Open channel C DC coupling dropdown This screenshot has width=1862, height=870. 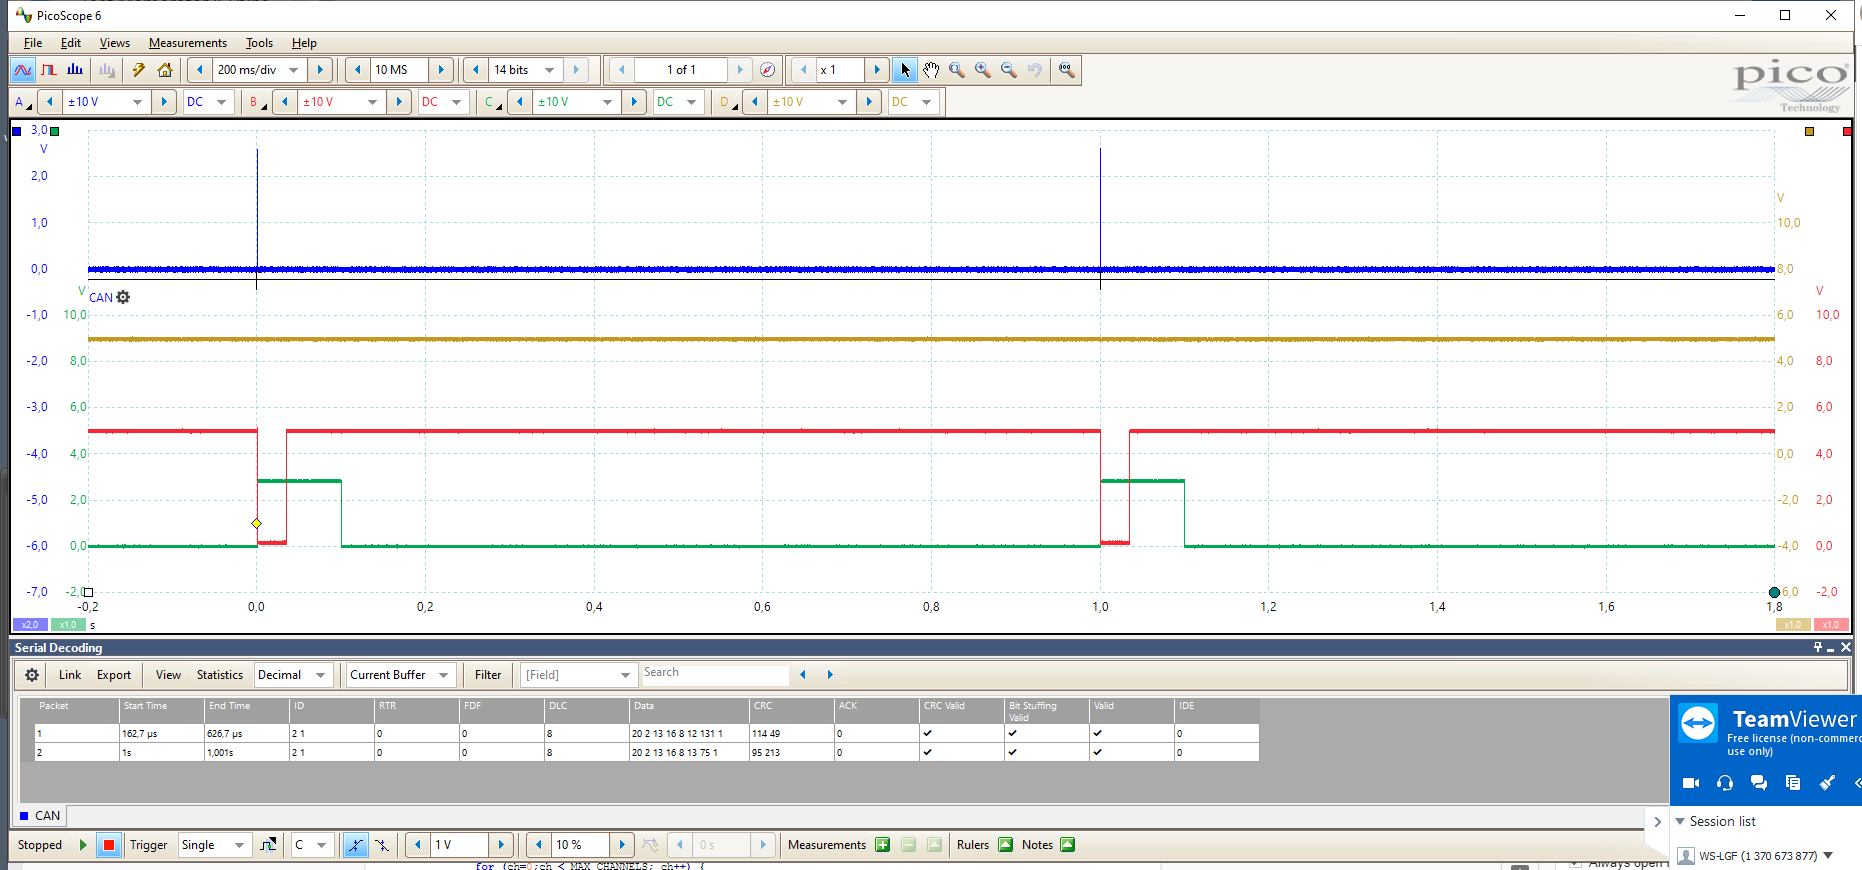[691, 102]
